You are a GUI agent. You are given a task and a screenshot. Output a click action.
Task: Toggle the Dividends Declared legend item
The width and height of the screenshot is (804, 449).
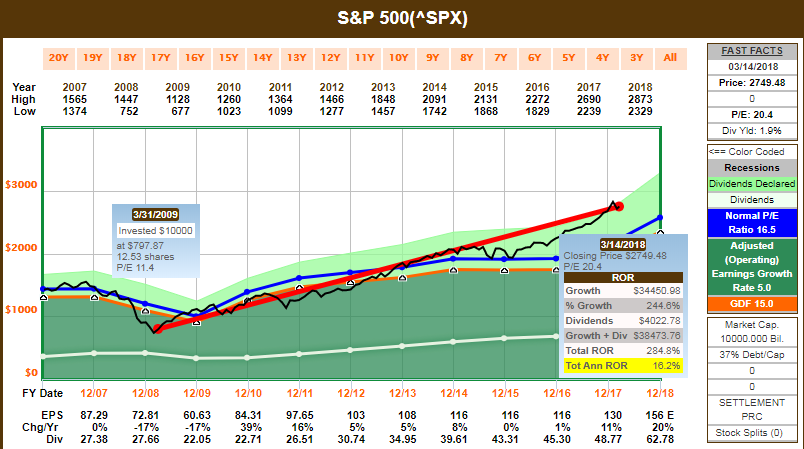point(752,183)
